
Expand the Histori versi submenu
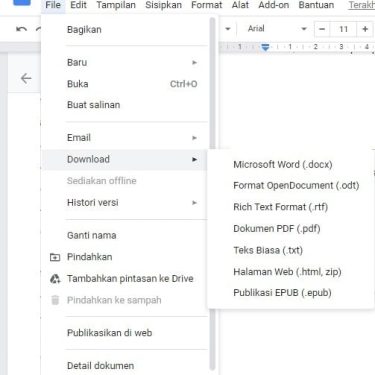[x=125, y=202]
